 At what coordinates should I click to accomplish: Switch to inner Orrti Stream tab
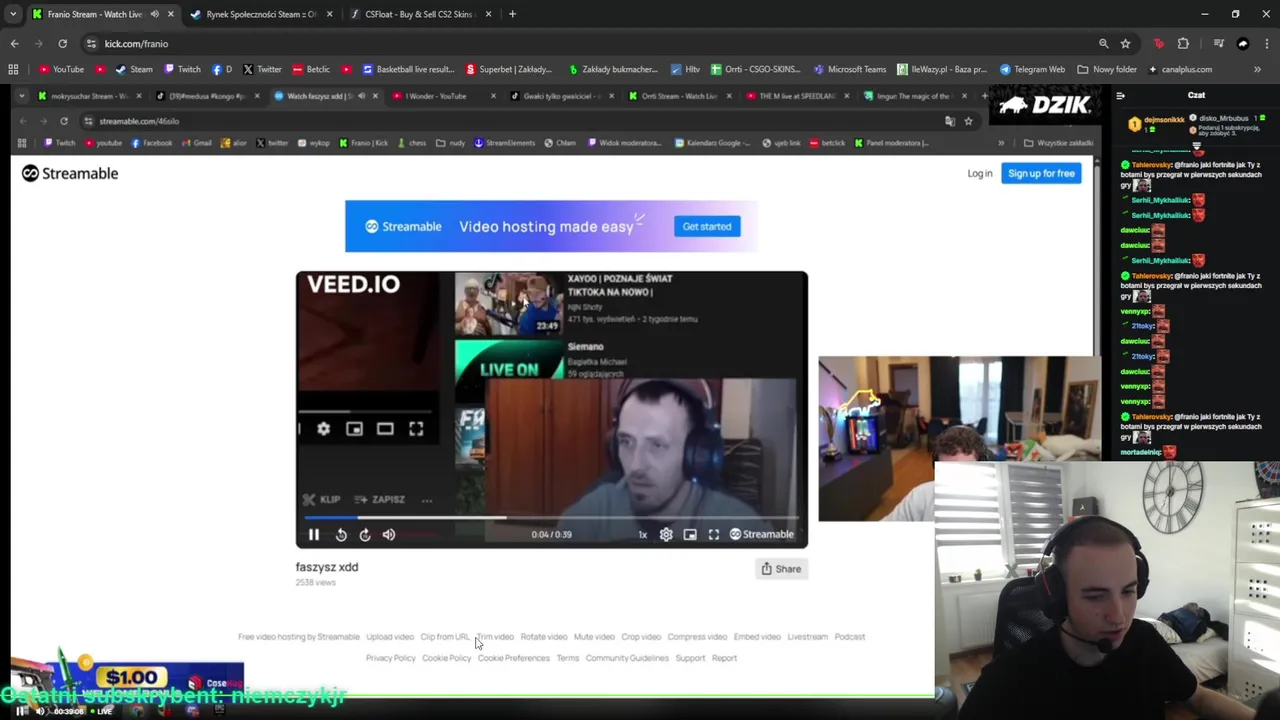(679, 96)
